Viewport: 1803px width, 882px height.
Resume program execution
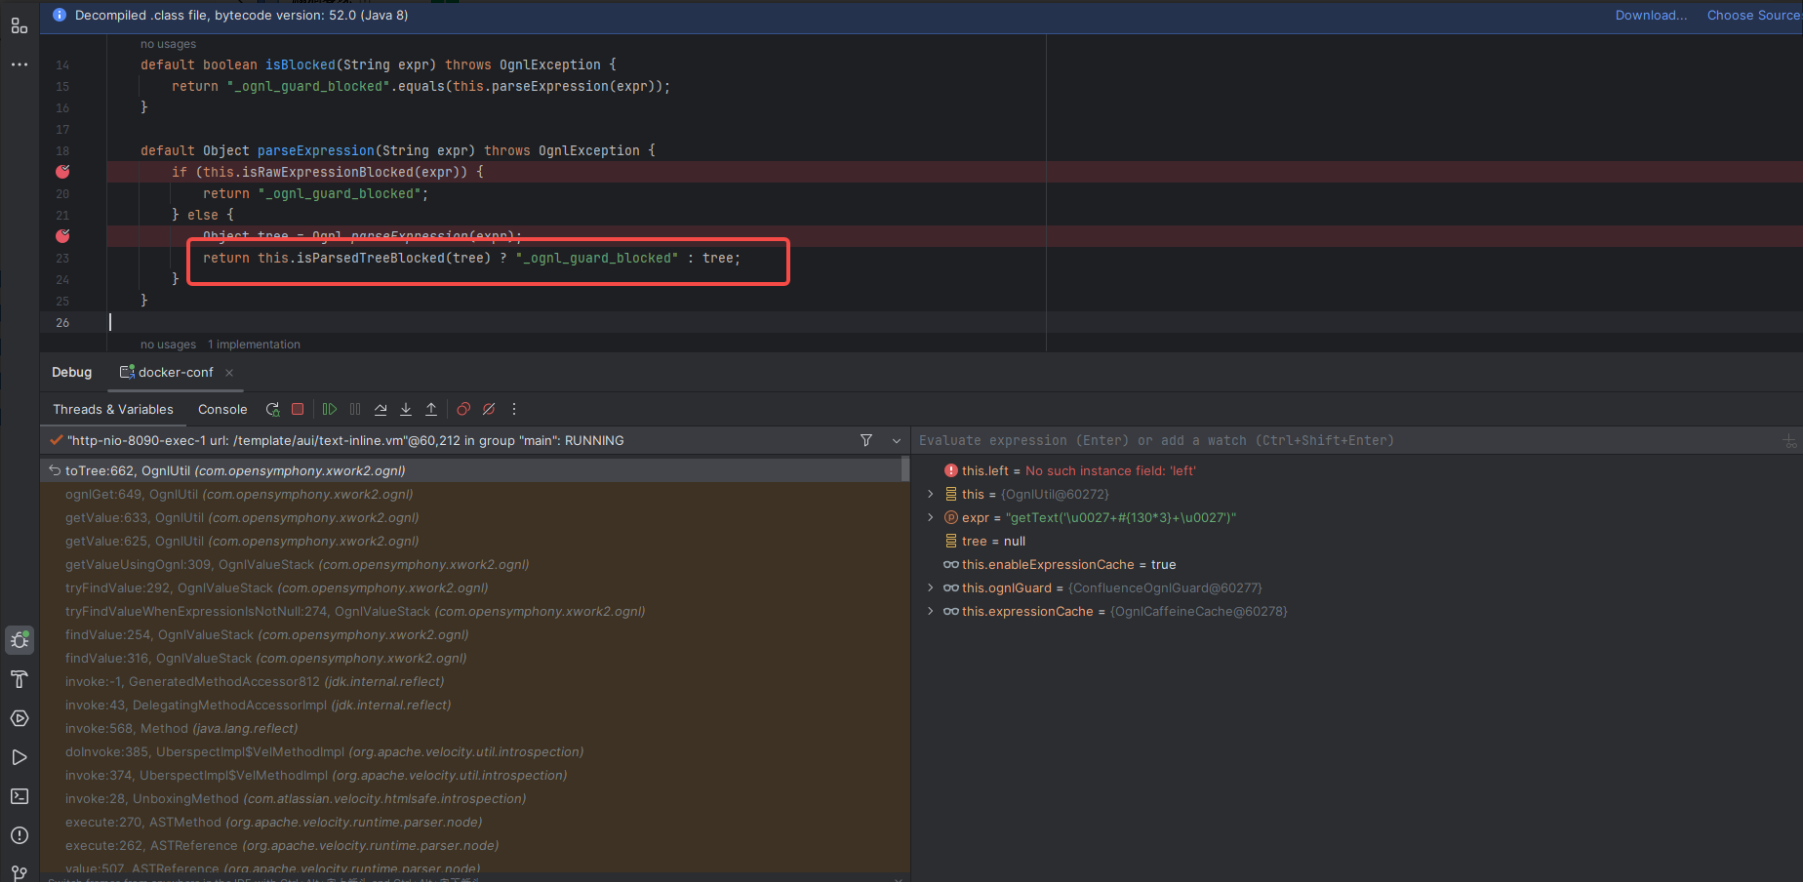(x=329, y=409)
